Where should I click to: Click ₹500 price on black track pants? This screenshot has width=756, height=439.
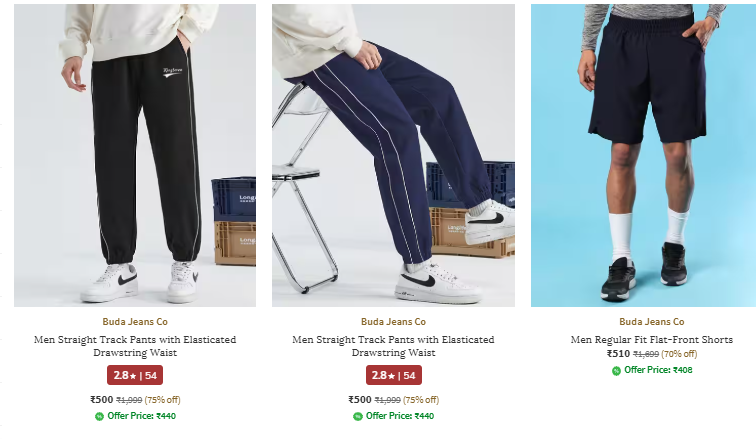pos(102,399)
